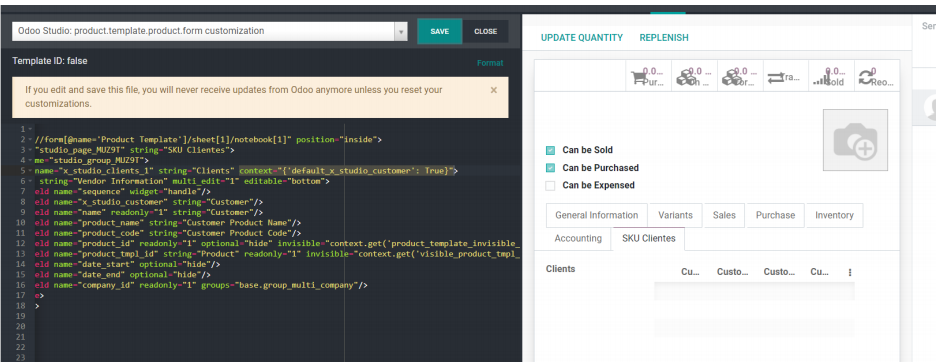The height and width of the screenshot is (362, 938).
Task: Click code line with 'date_start'
Action: pos(127,264)
